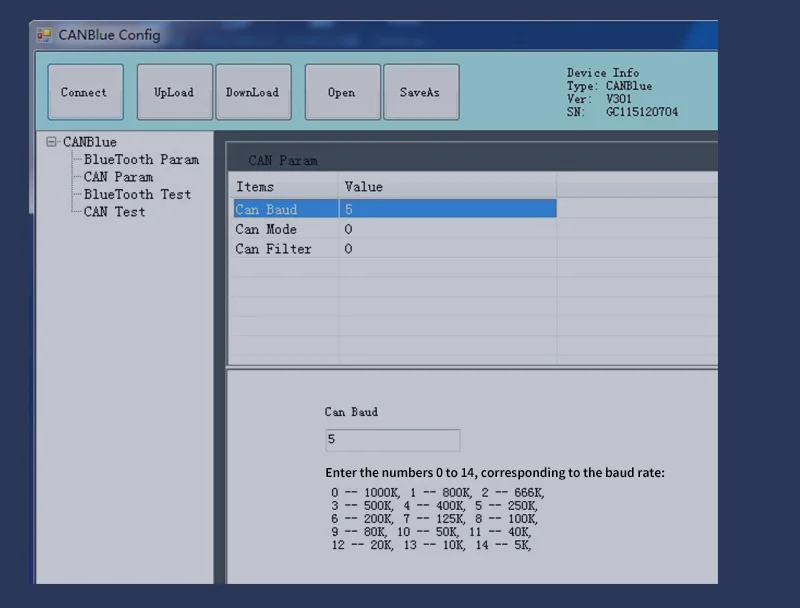
Task: Select the CANBlue root tree item
Action: click(x=90, y=142)
